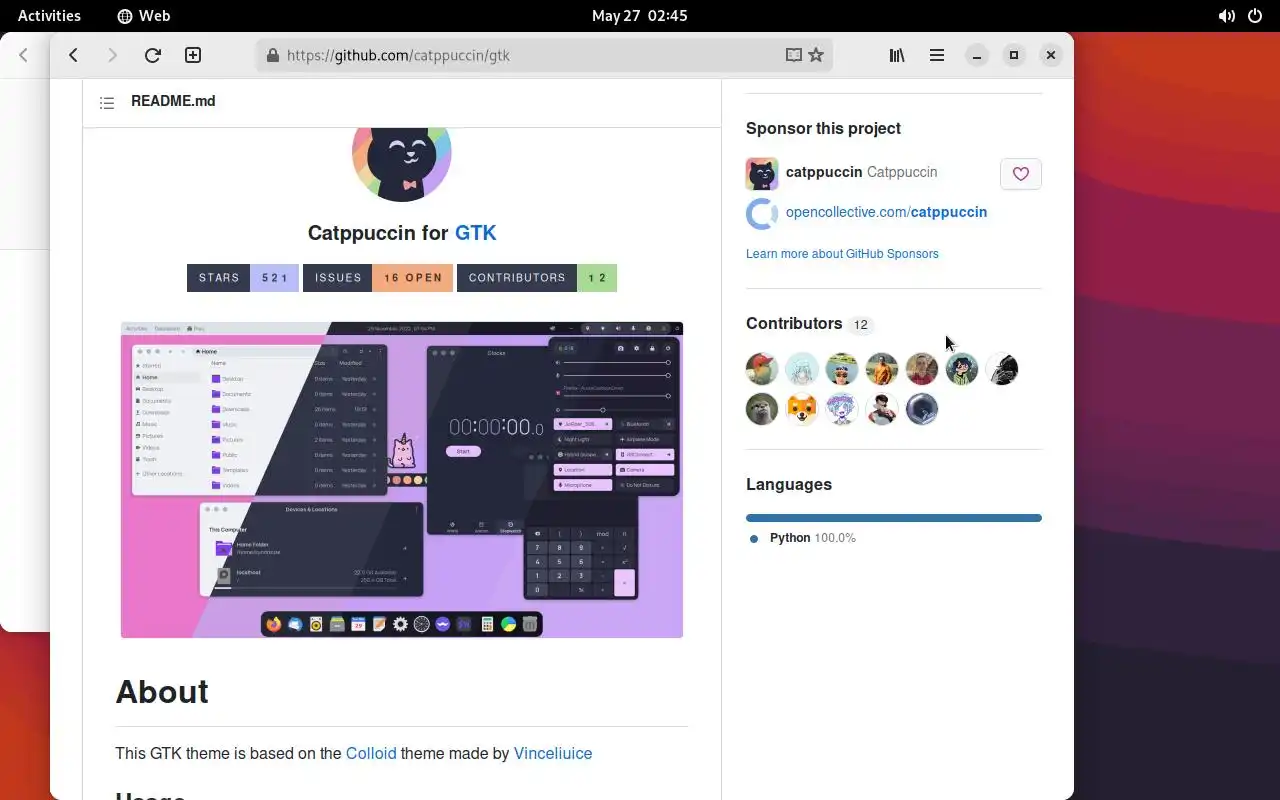Click back arrow of the background window
The image size is (1280, 800).
coord(24,56)
